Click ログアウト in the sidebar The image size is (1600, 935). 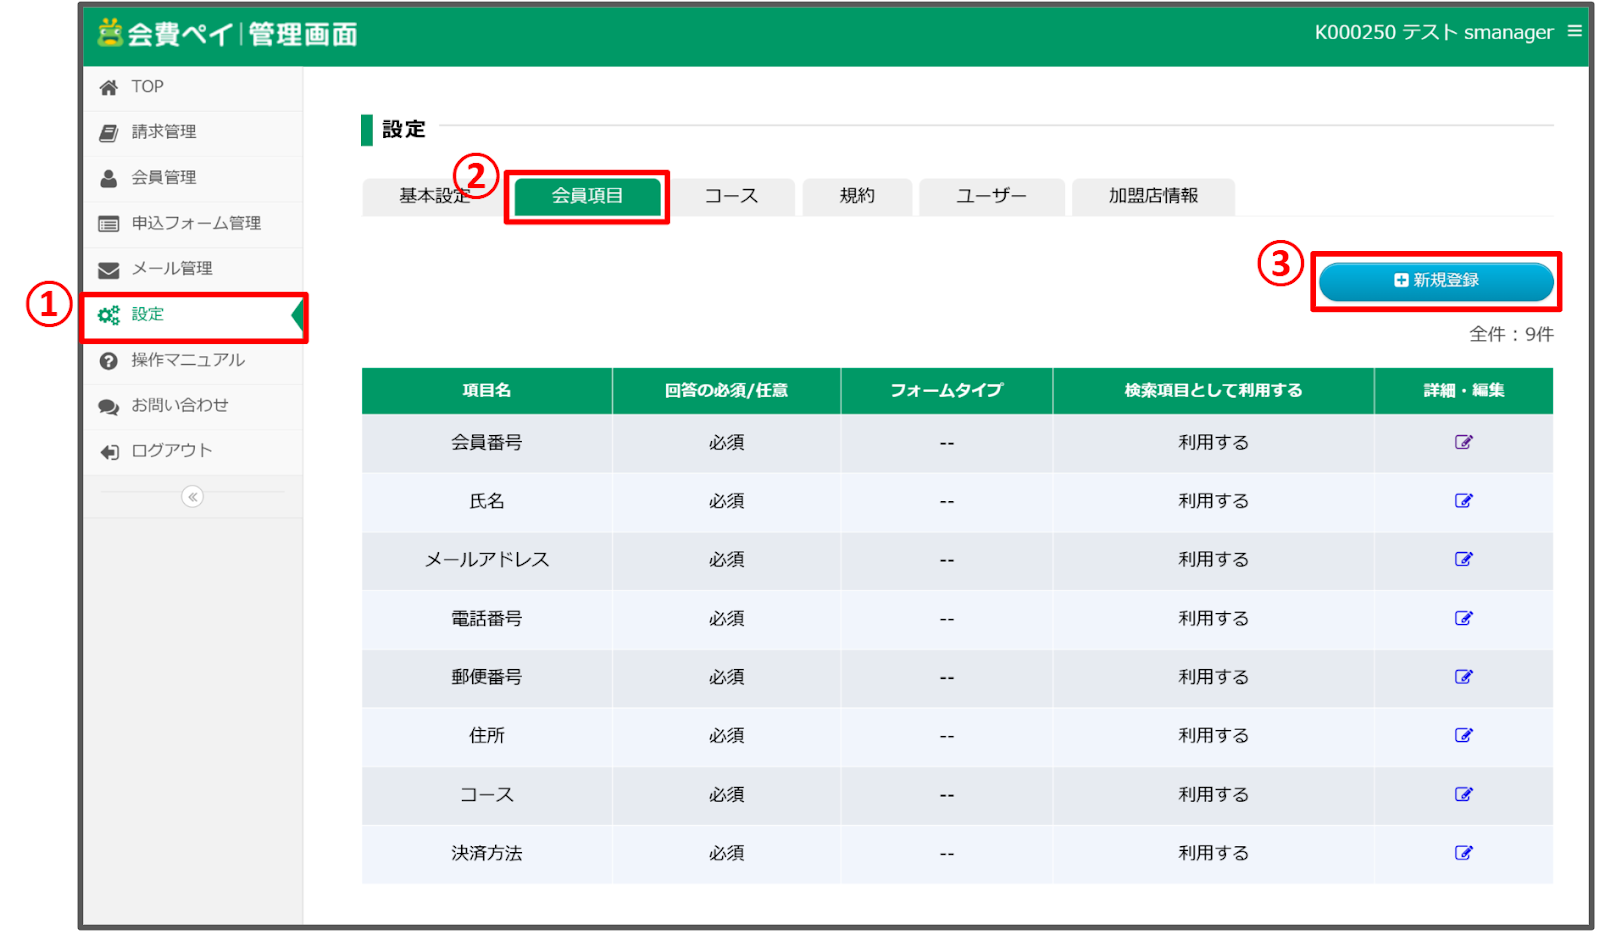171,451
